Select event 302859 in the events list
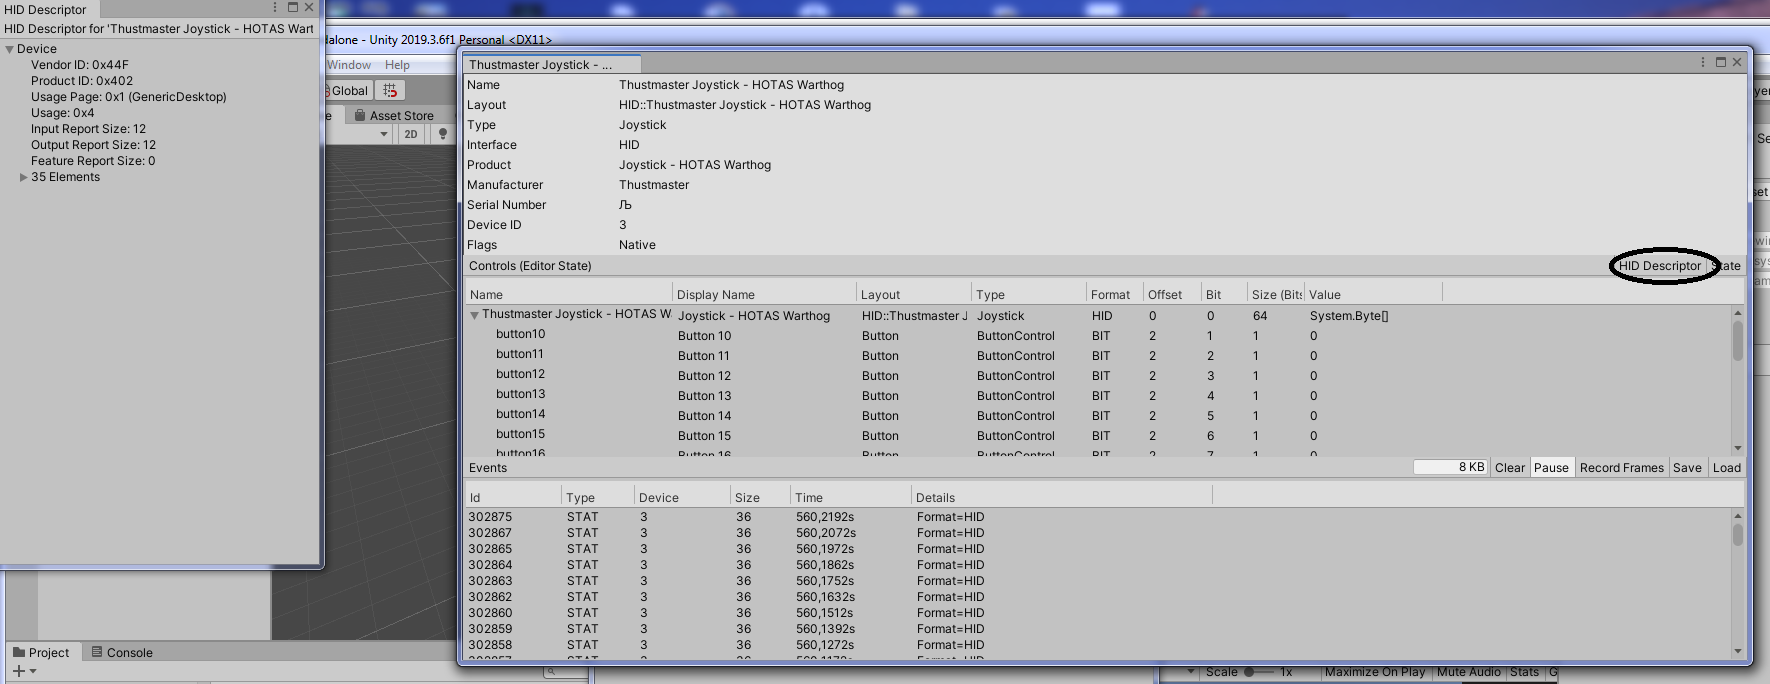The height and width of the screenshot is (684, 1770). pyautogui.click(x=1097, y=629)
